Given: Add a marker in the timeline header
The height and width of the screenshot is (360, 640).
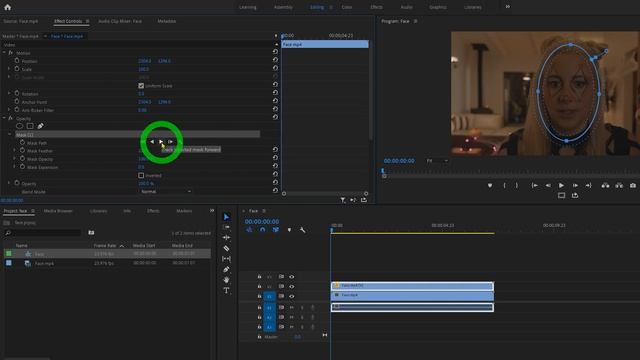Looking at the screenshot, I should (x=289, y=230).
